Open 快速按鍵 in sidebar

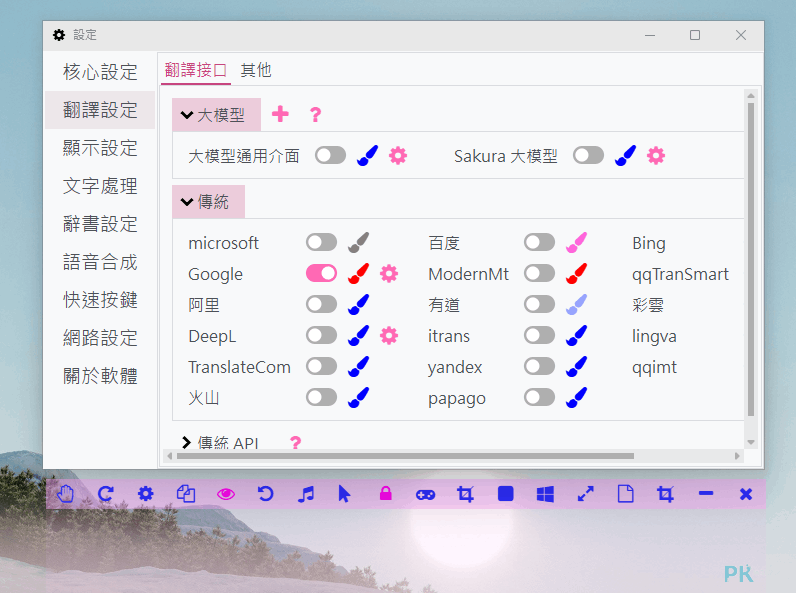click(100, 300)
